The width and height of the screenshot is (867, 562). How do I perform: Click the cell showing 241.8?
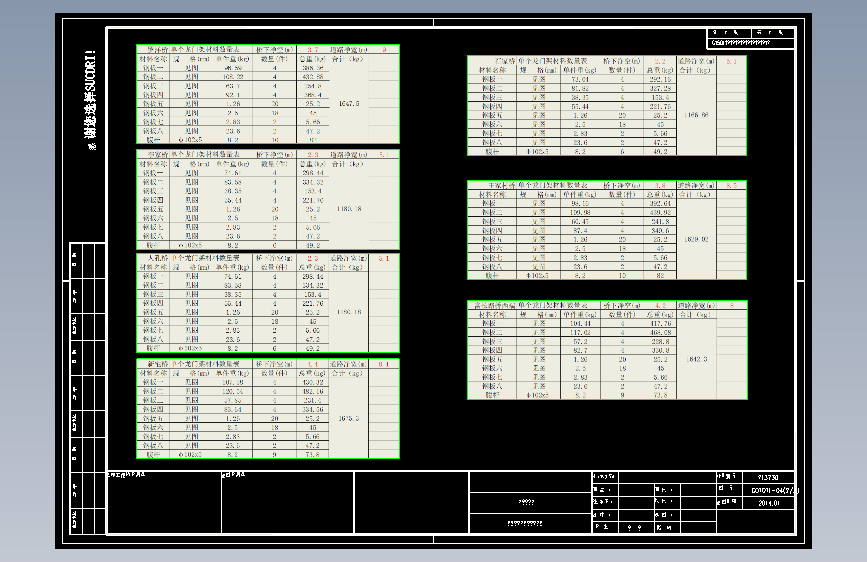(x=660, y=221)
